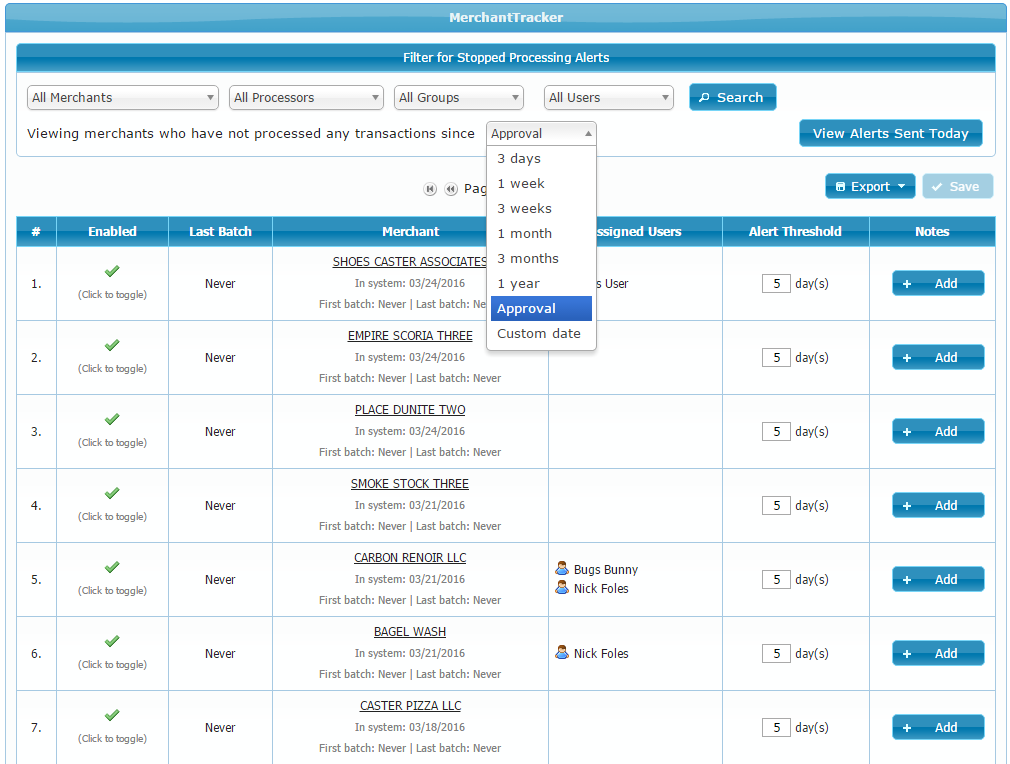Click user icon beside Nick Foles in row 6
Viewport: 1010px width, 764px height.
[562, 653]
